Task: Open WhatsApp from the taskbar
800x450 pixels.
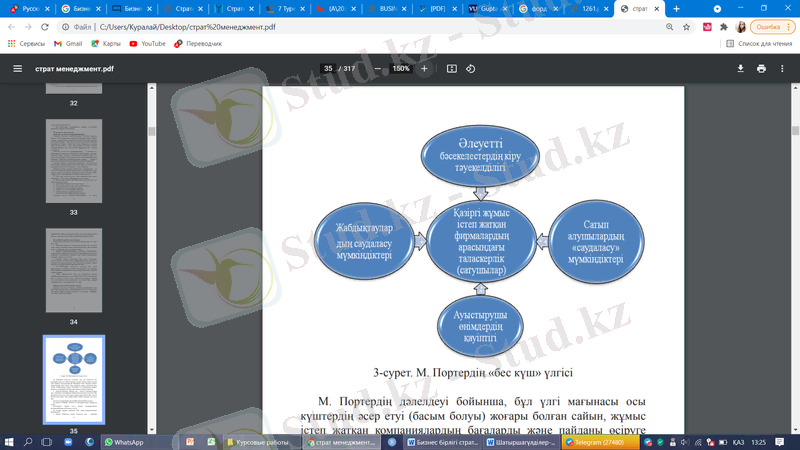Action: 124,442
